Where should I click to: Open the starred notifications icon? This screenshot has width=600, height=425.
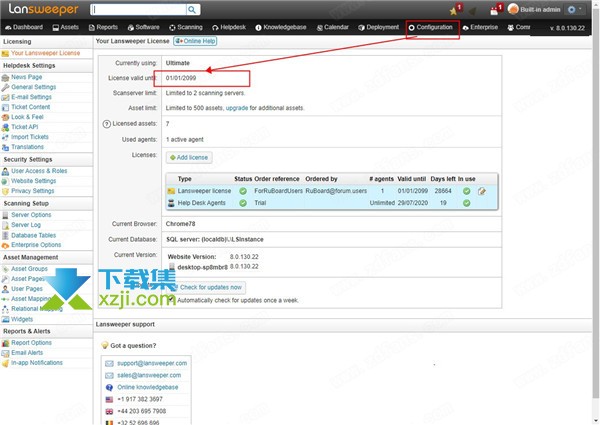[454, 10]
